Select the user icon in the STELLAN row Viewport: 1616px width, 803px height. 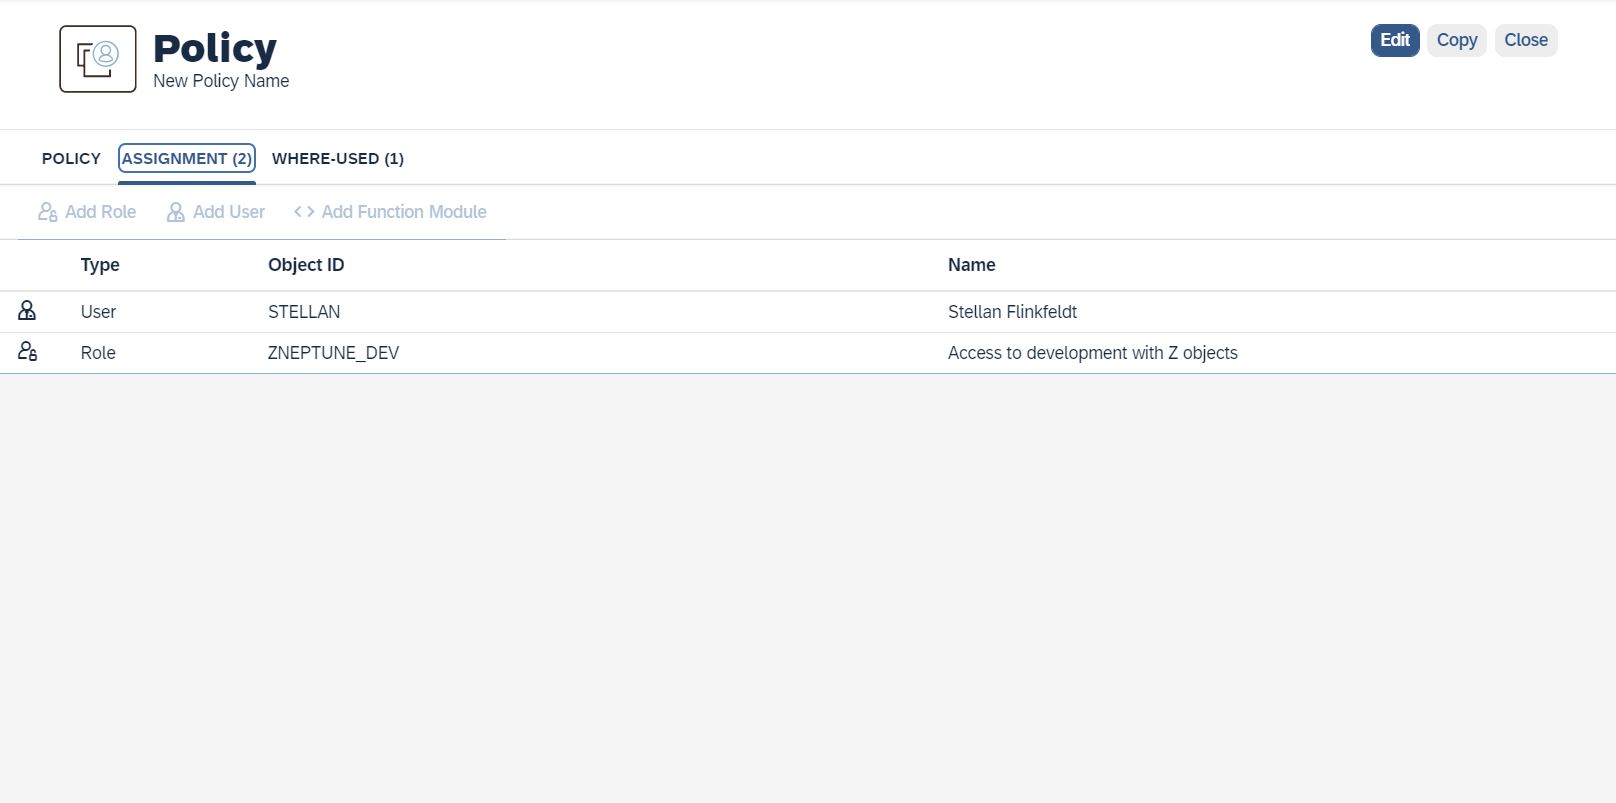pos(27,311)
